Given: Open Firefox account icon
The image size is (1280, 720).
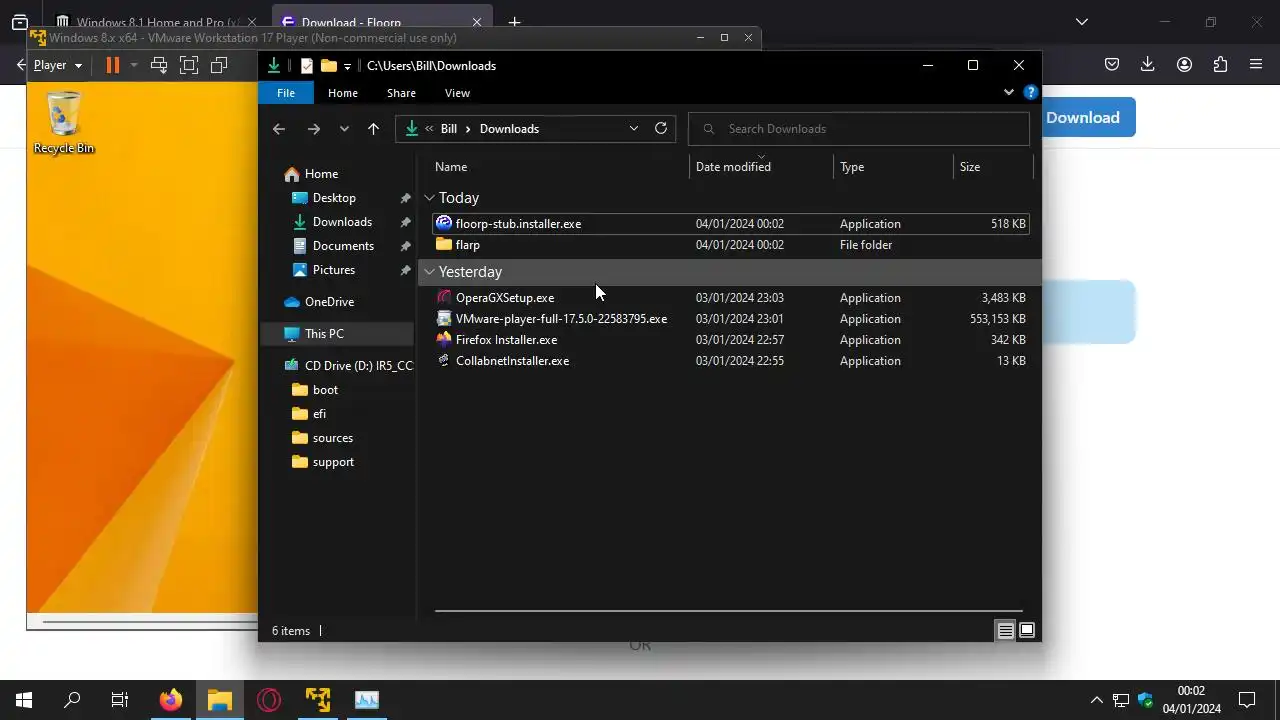Looking at the screenshot, I should (x=1184, y=64).
